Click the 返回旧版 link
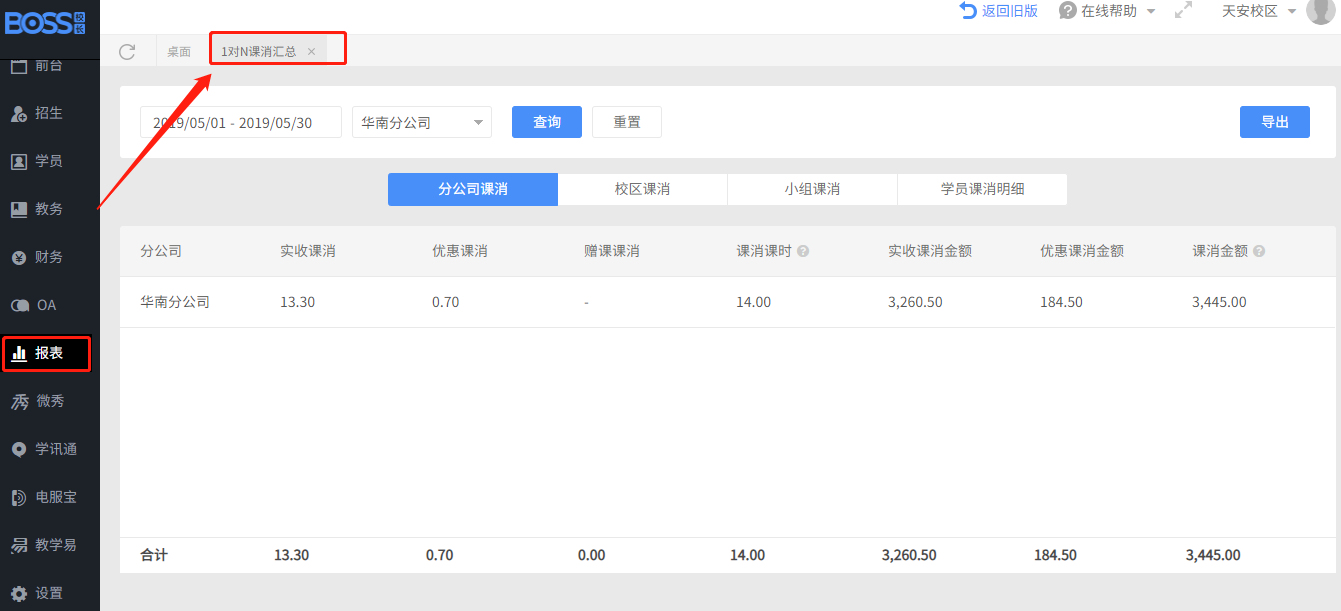This screenshot has height=611, width=1341. pos(999,11)
